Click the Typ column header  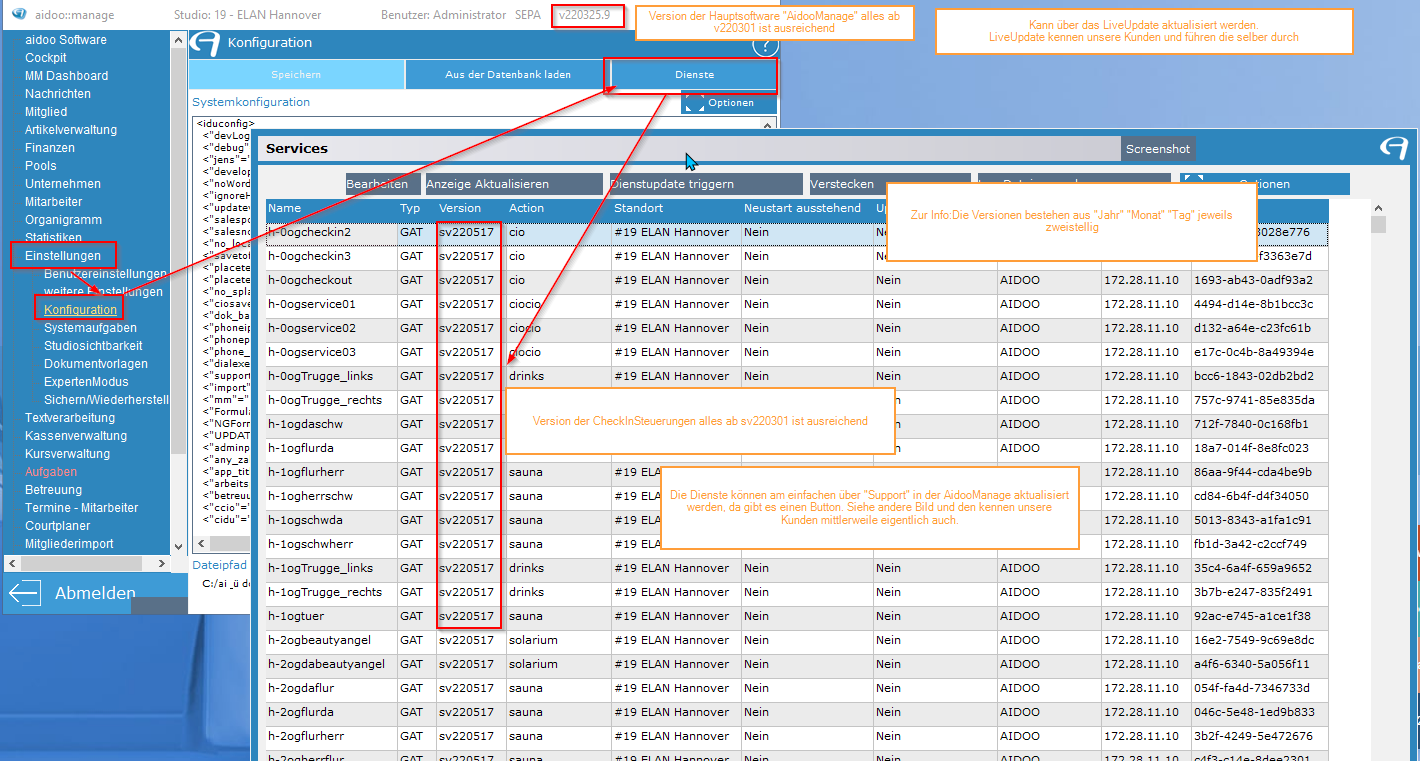[x=416, y=208]
